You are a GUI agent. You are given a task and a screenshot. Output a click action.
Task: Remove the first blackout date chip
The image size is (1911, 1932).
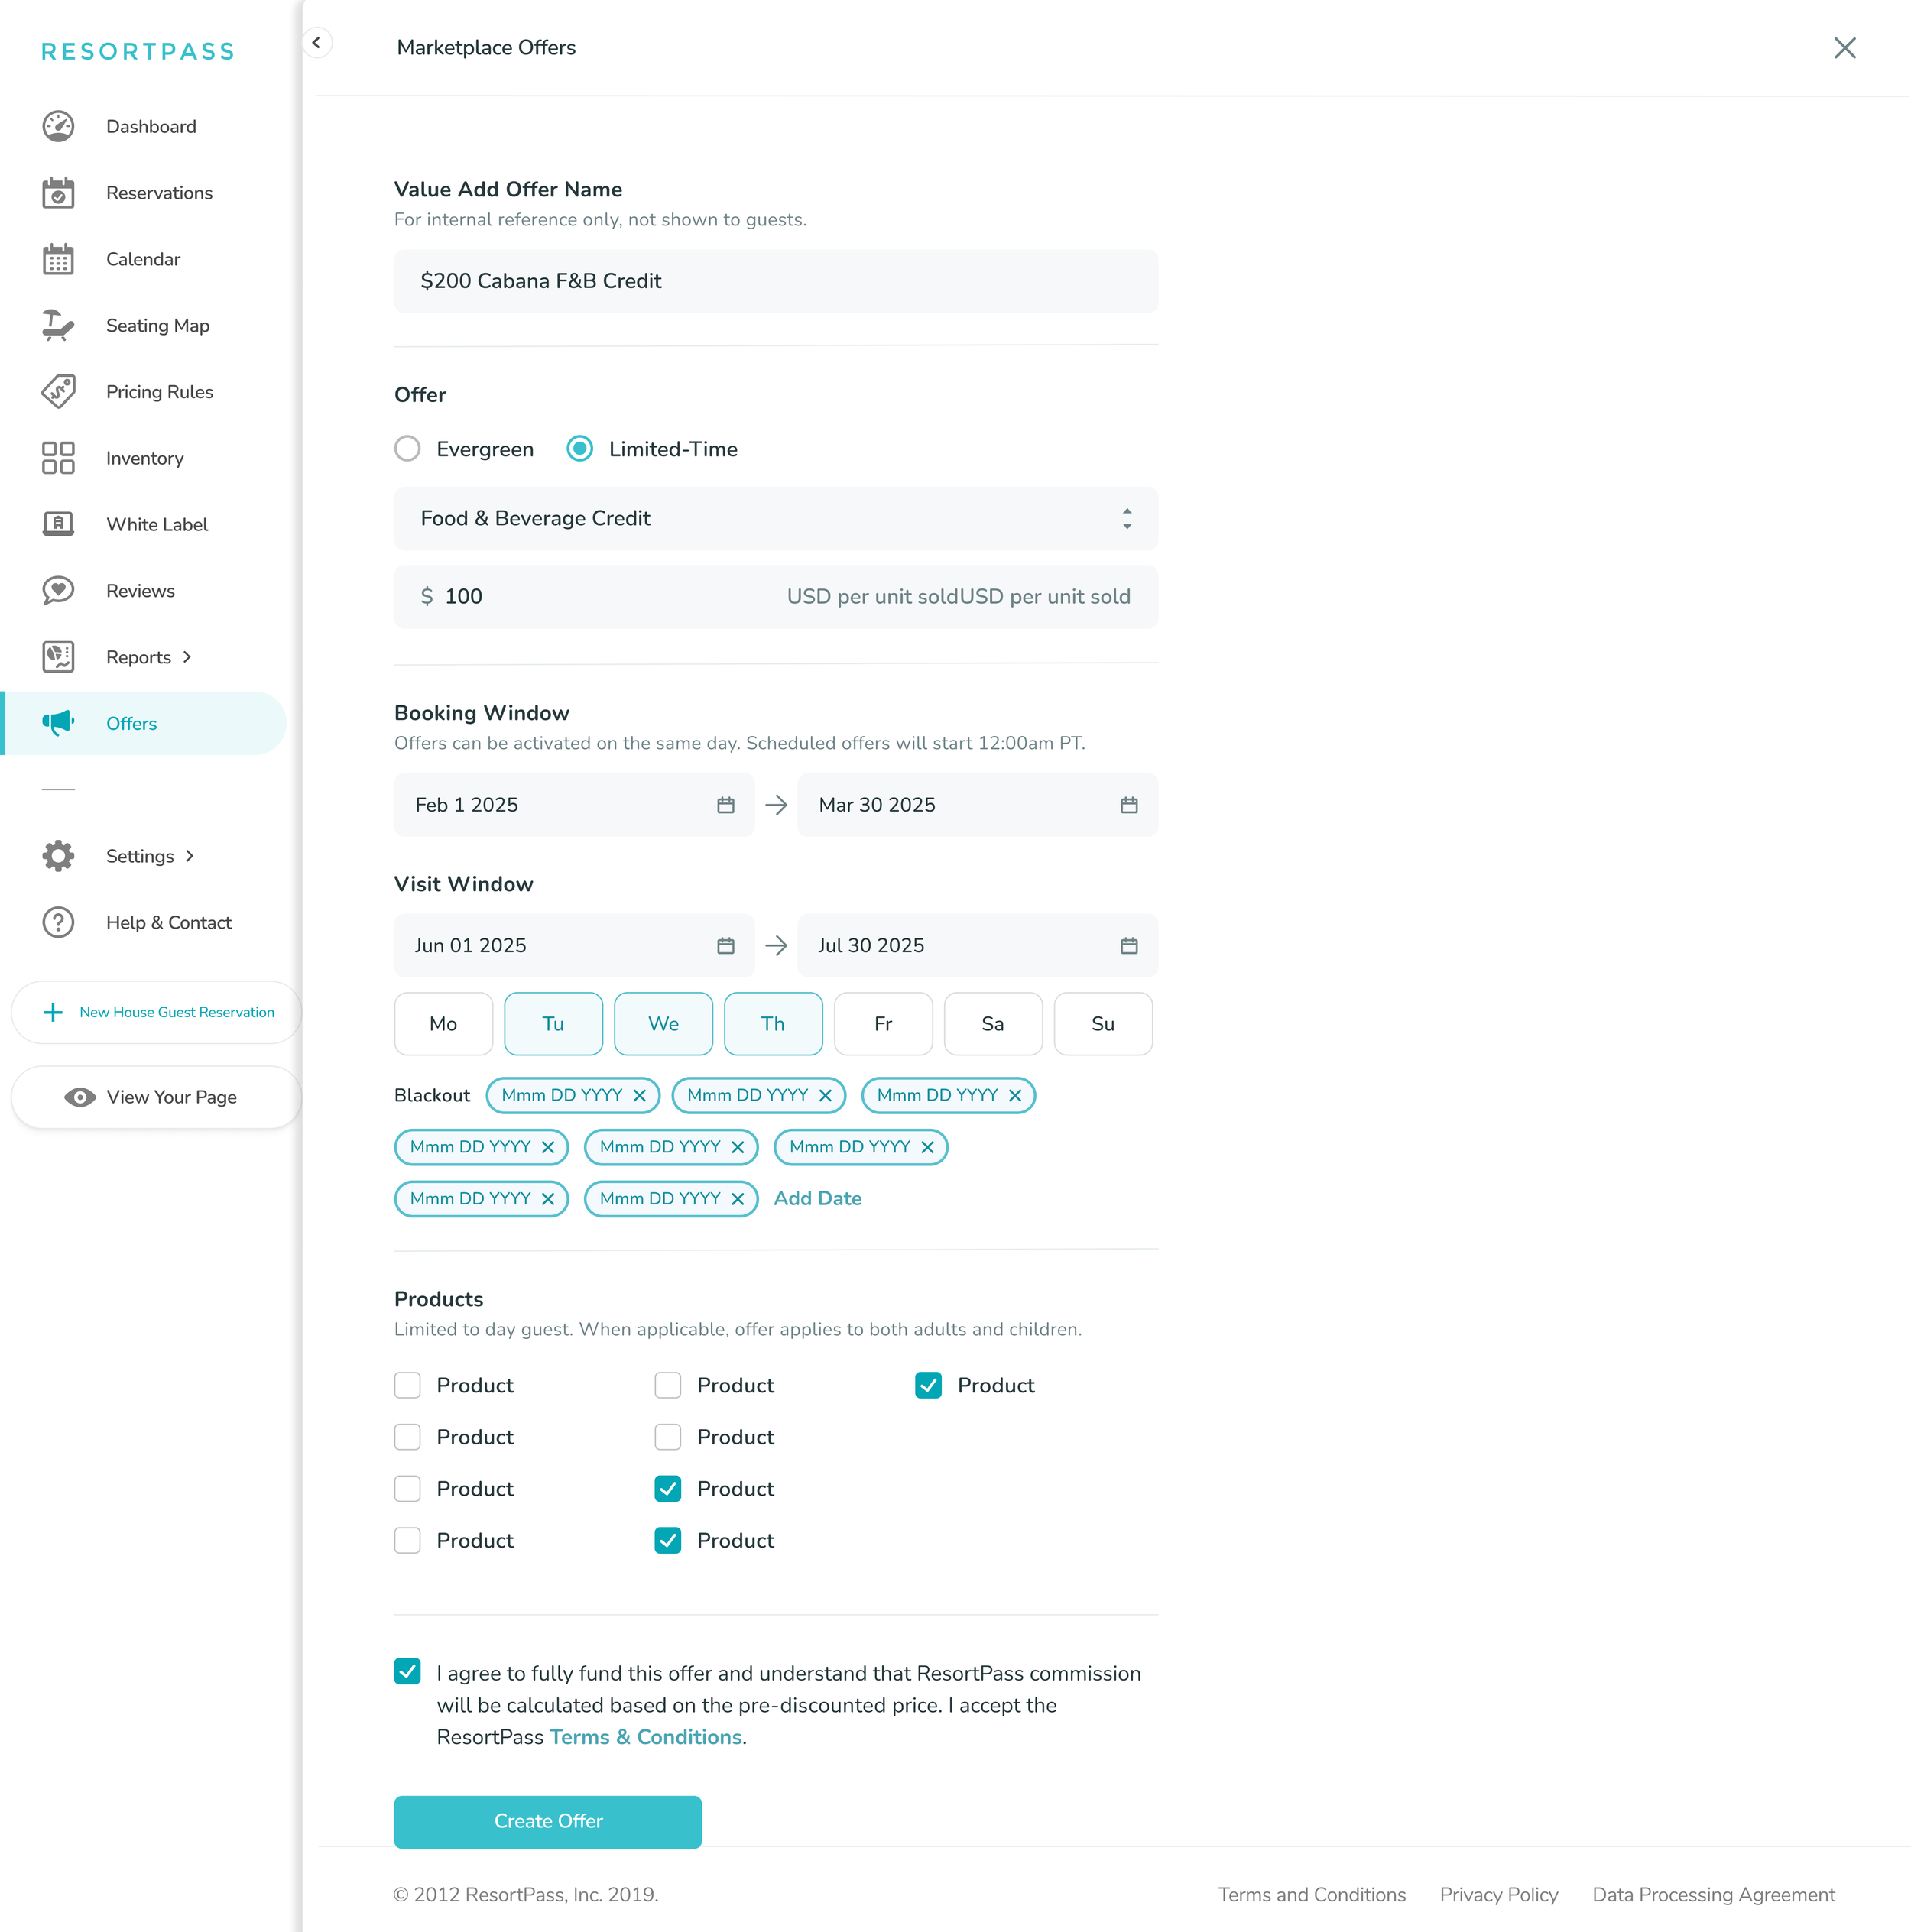pos(639,1095)
